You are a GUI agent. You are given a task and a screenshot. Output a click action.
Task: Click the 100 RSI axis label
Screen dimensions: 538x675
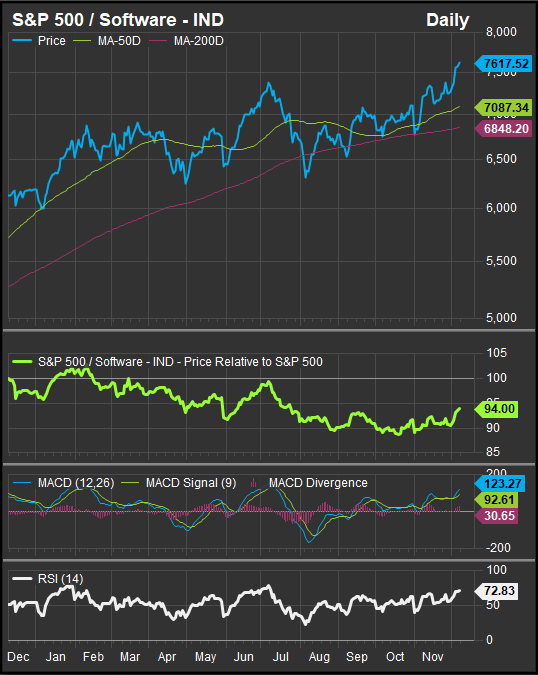tap(496, 570)
